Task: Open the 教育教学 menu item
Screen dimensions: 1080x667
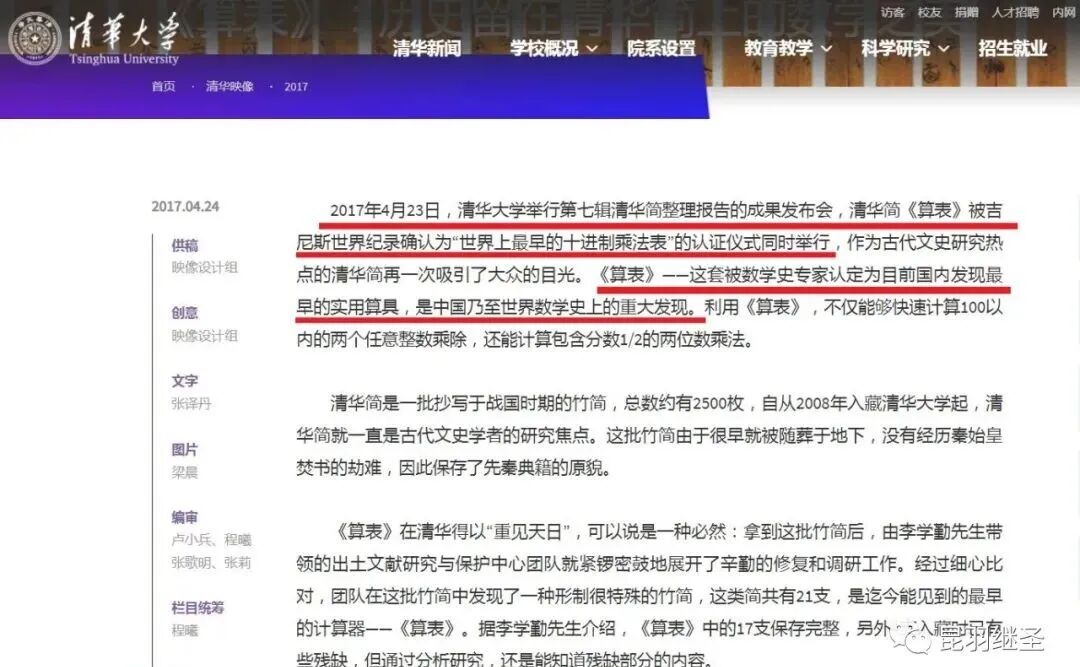Action: coord(778,48)
